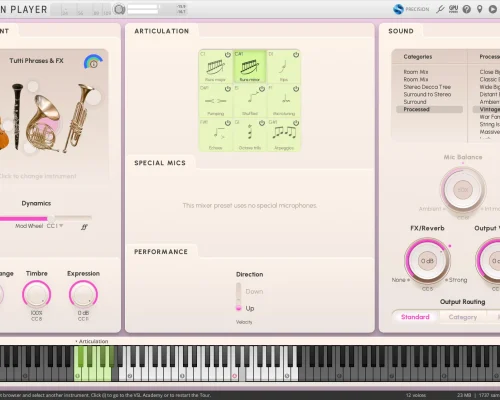Set Direction to Up
Viewport: 500px width, 400px height.
[x=250, y=308]
